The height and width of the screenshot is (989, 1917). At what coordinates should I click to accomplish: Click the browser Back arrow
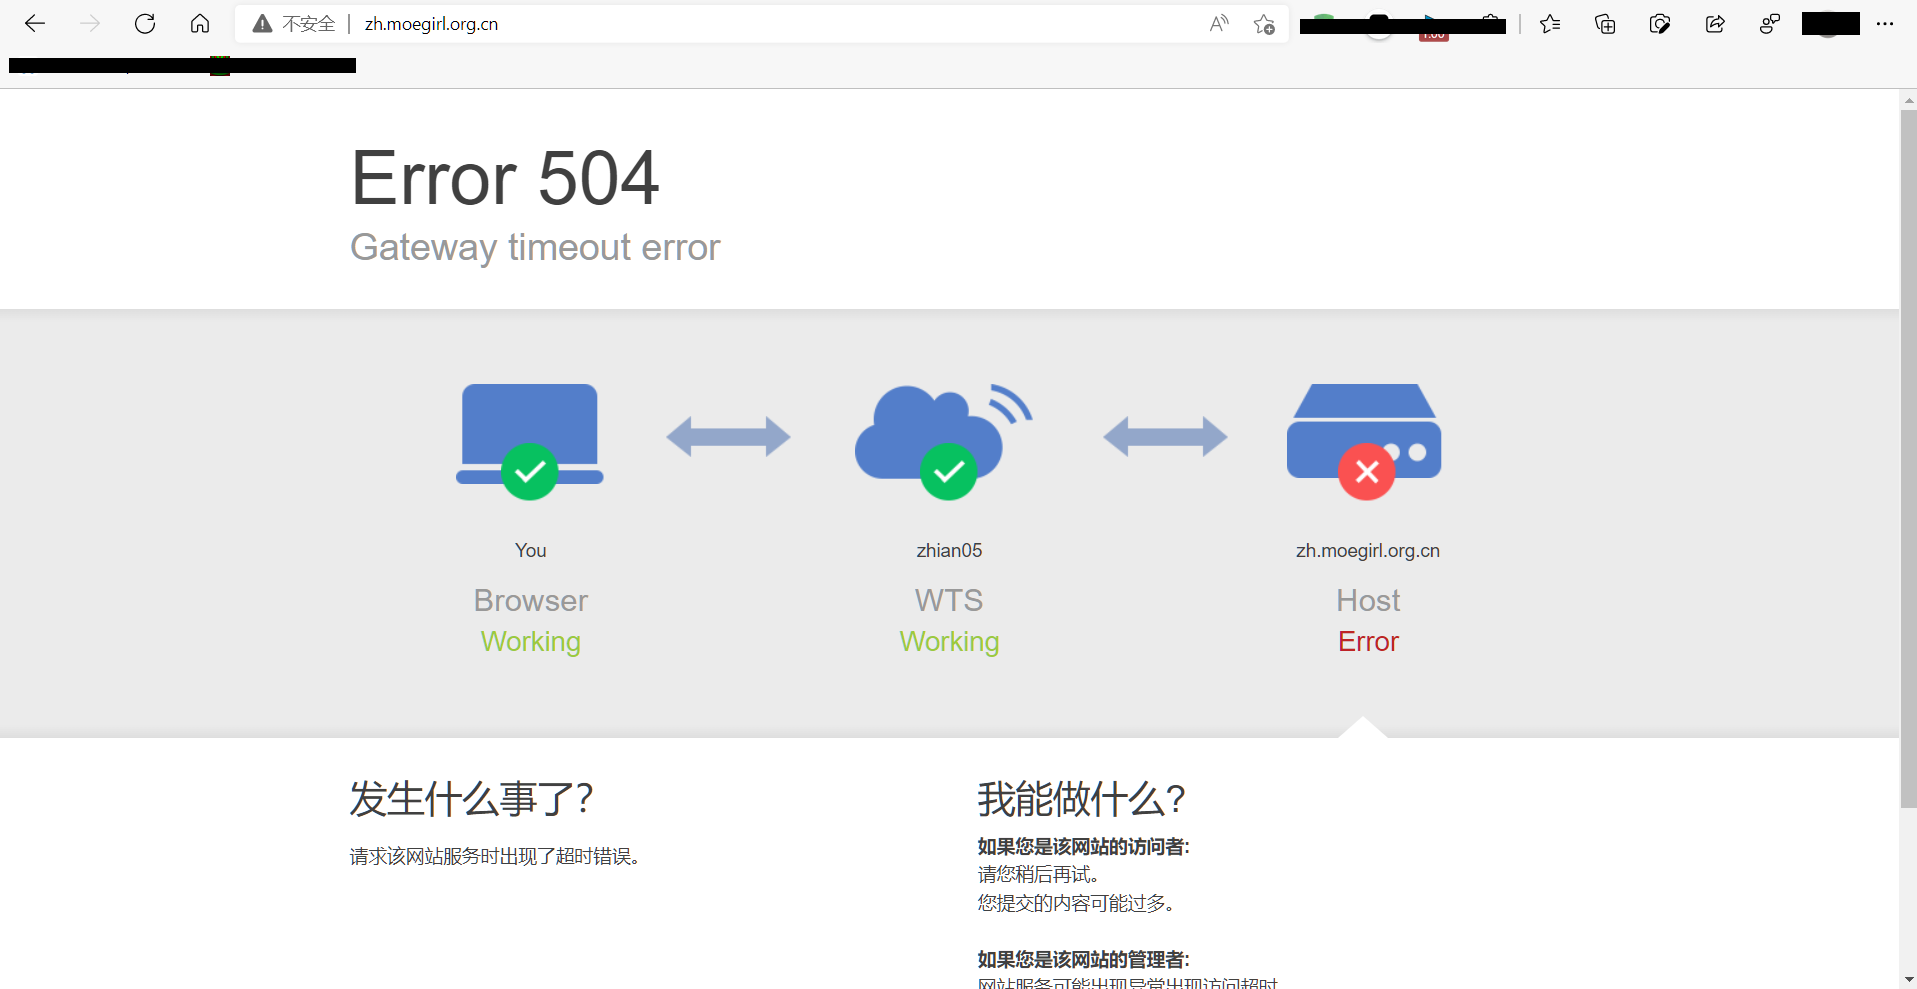point(35,24)
